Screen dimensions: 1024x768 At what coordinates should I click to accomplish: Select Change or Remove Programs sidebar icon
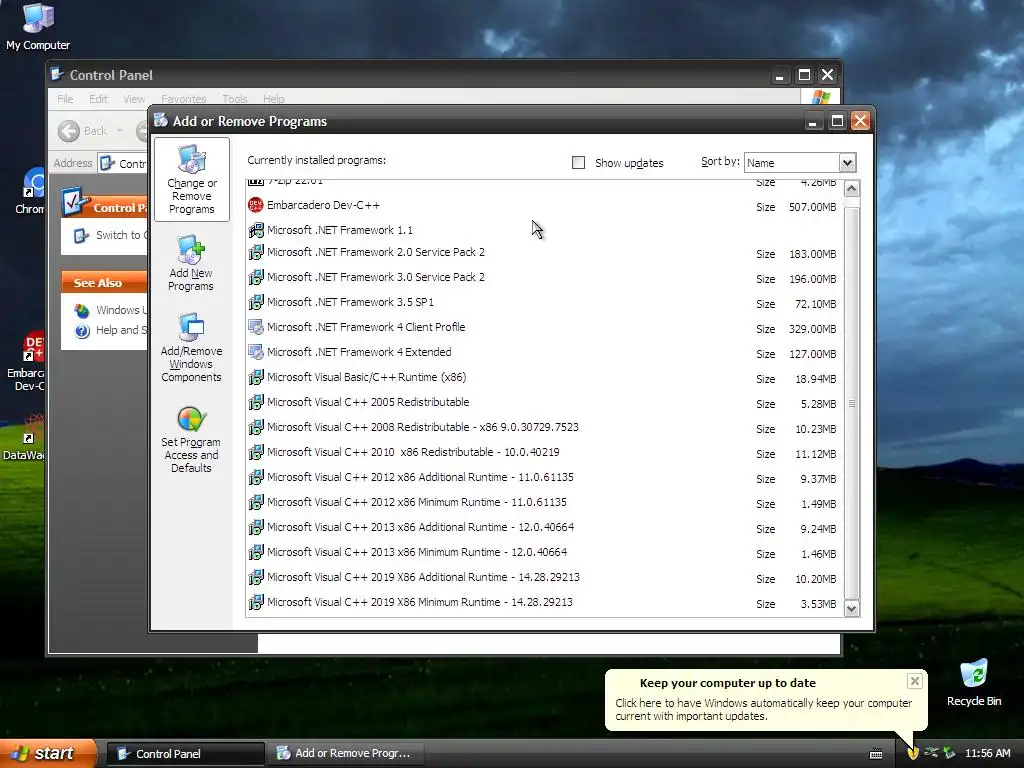click(191, 180)
